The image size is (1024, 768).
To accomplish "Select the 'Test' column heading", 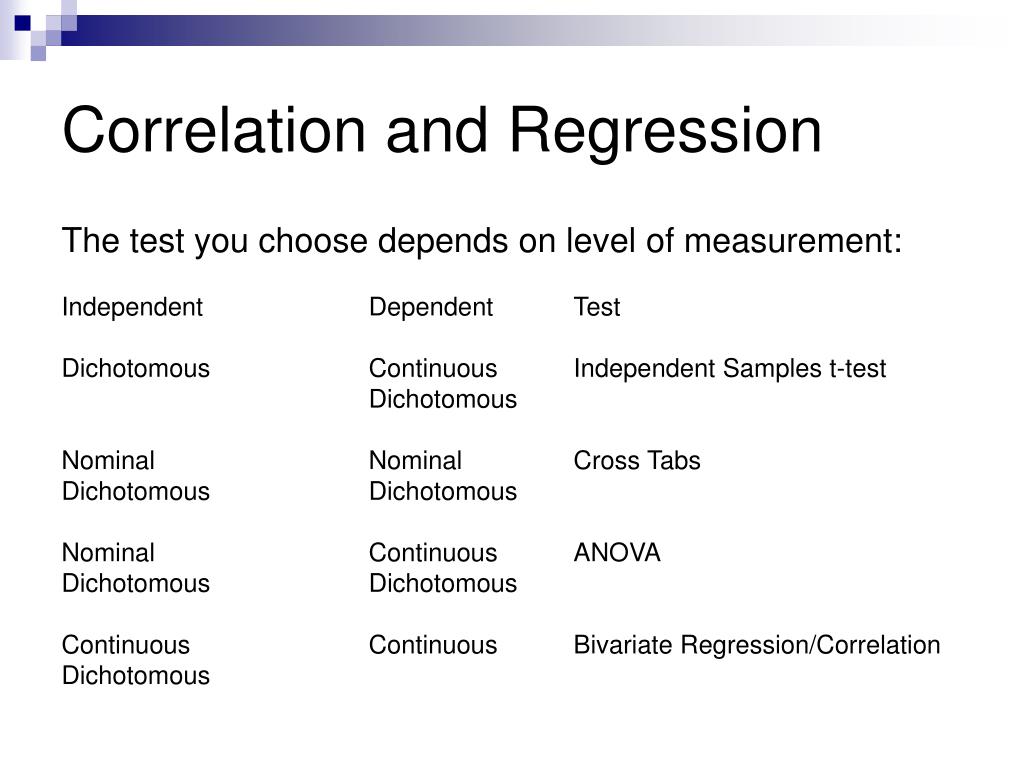I will tap(597, 307).
